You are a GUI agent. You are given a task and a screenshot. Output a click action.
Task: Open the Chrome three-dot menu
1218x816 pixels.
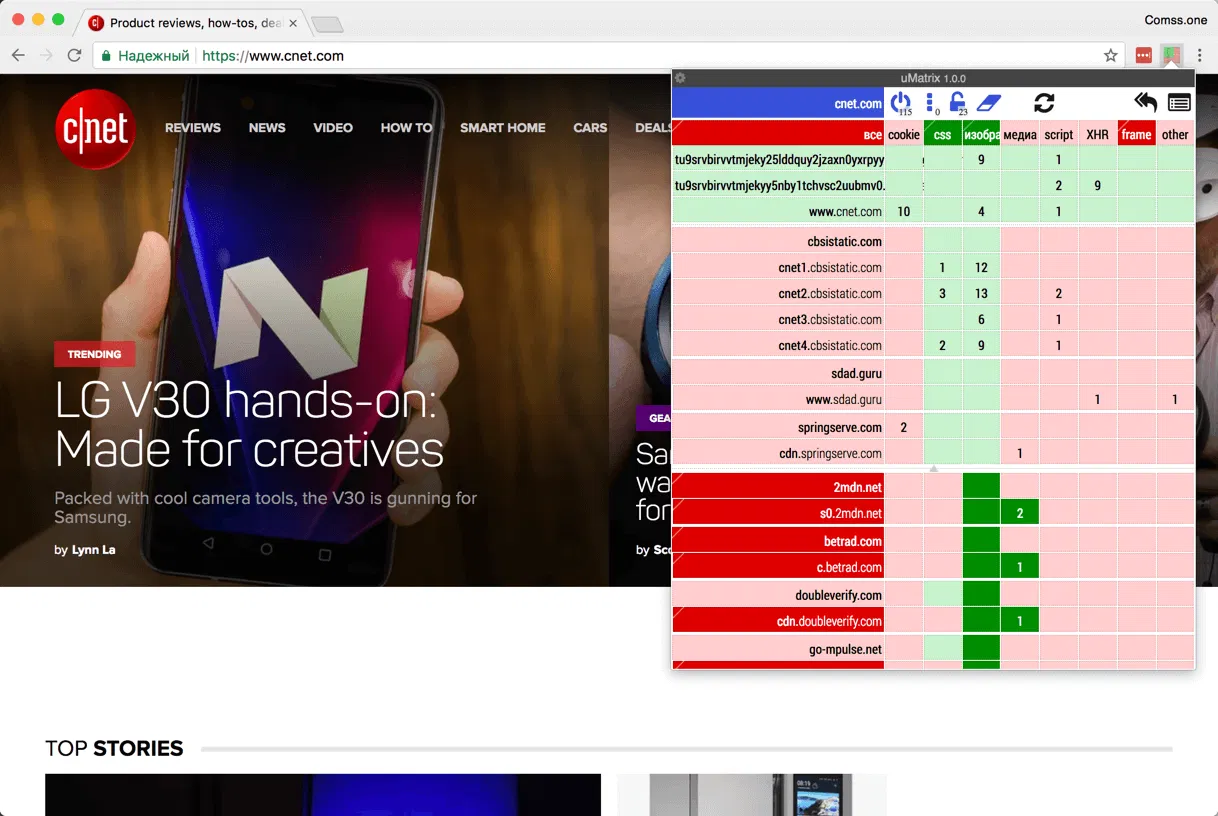(1199, 55)
